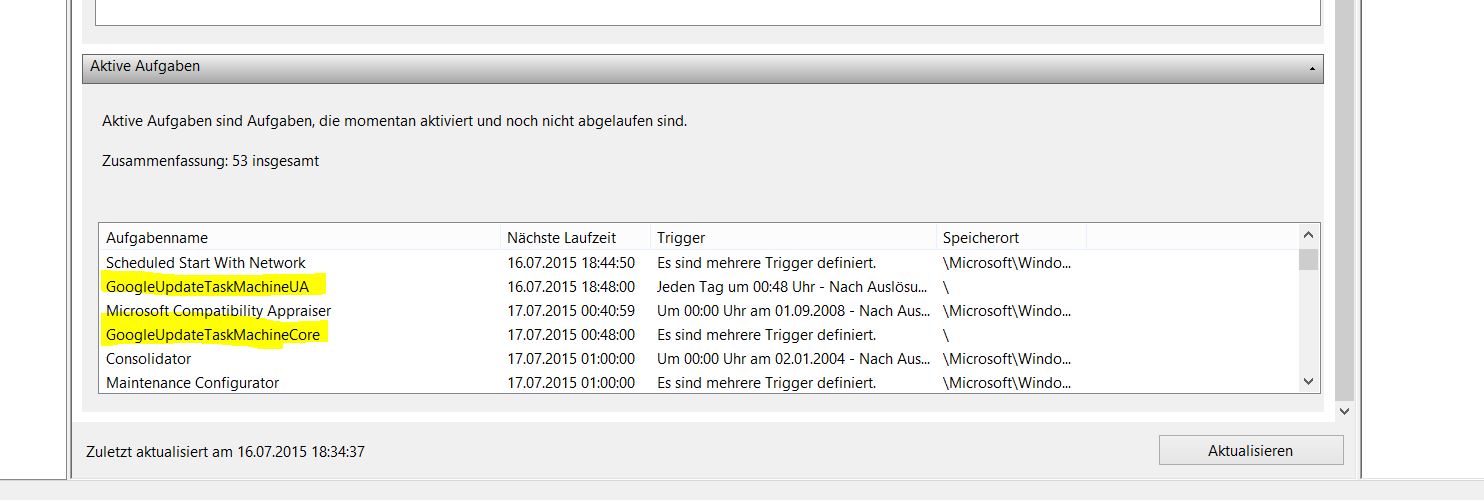Select the GoogleUpdateTaskMachineUA task

(207, 287)
